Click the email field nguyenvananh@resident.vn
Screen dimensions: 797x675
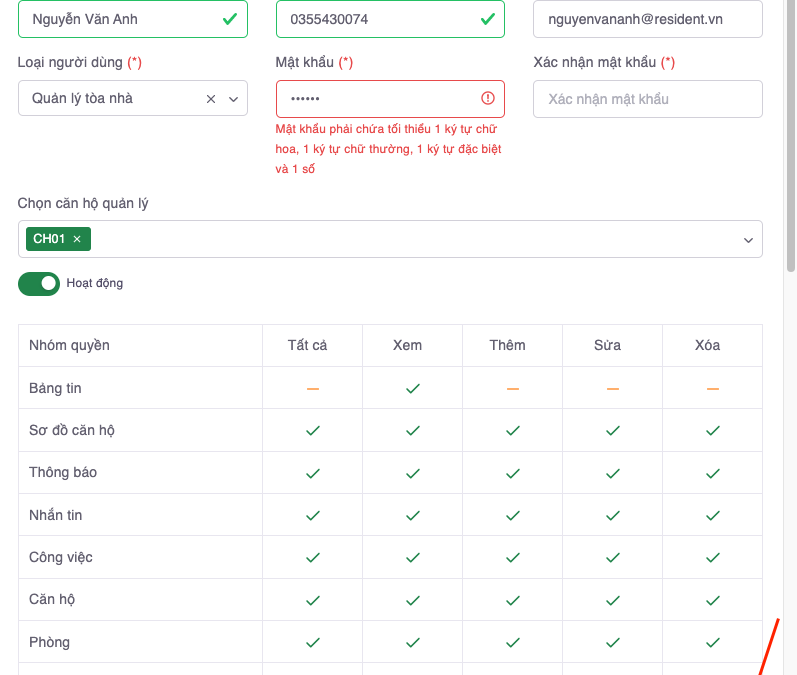[647, 19]
